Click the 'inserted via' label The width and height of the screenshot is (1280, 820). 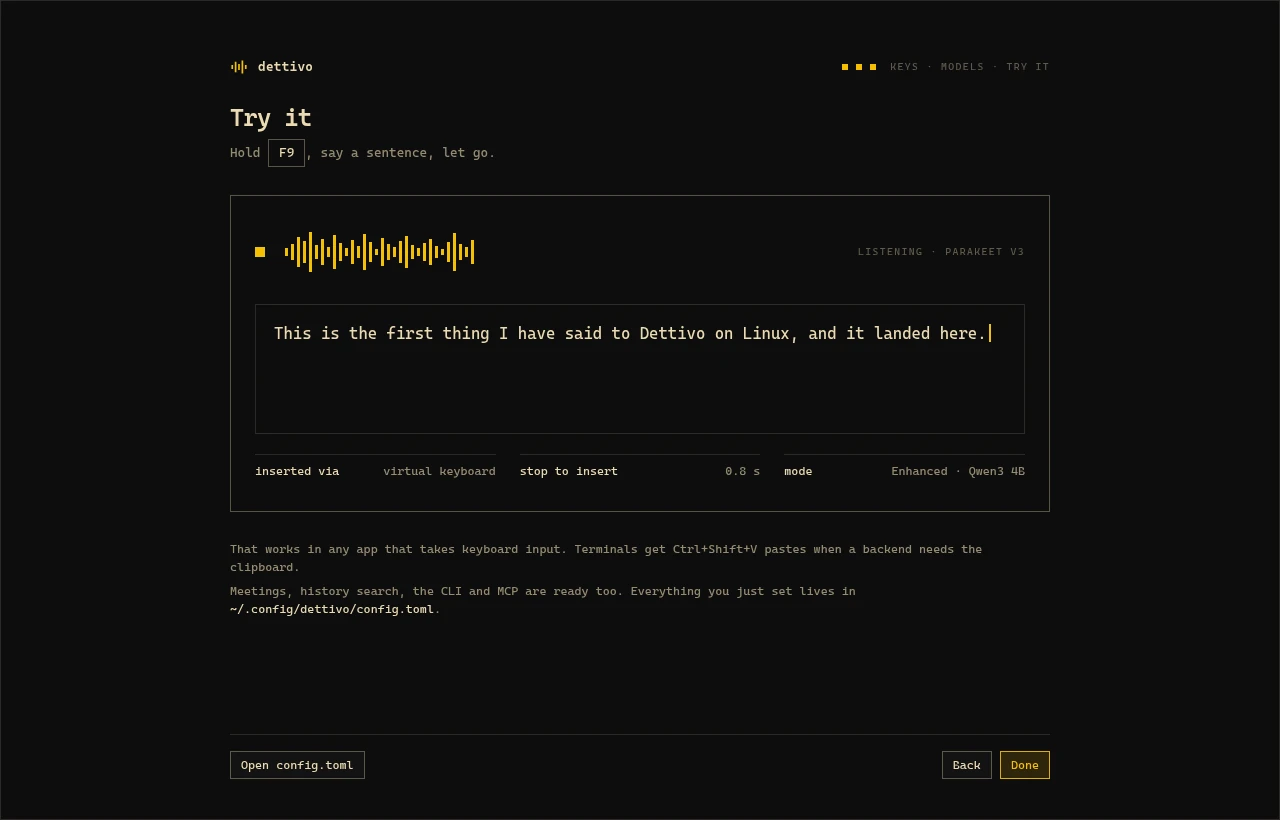point(297,471)
